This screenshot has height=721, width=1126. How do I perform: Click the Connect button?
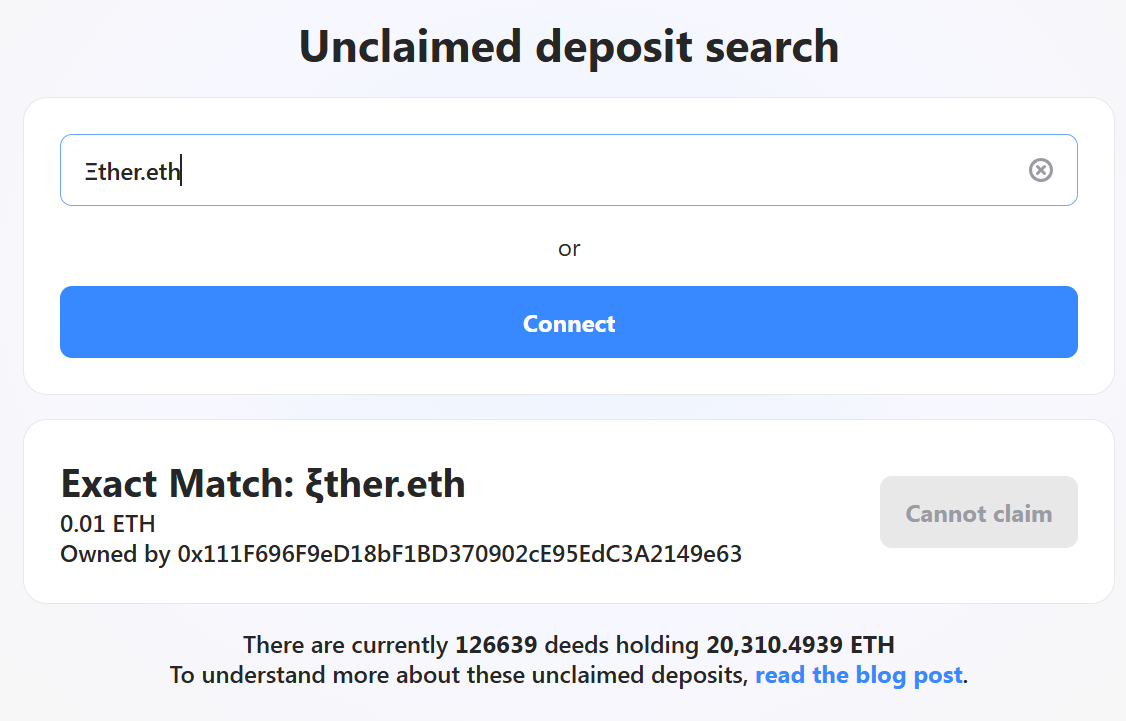coord(568,323)
